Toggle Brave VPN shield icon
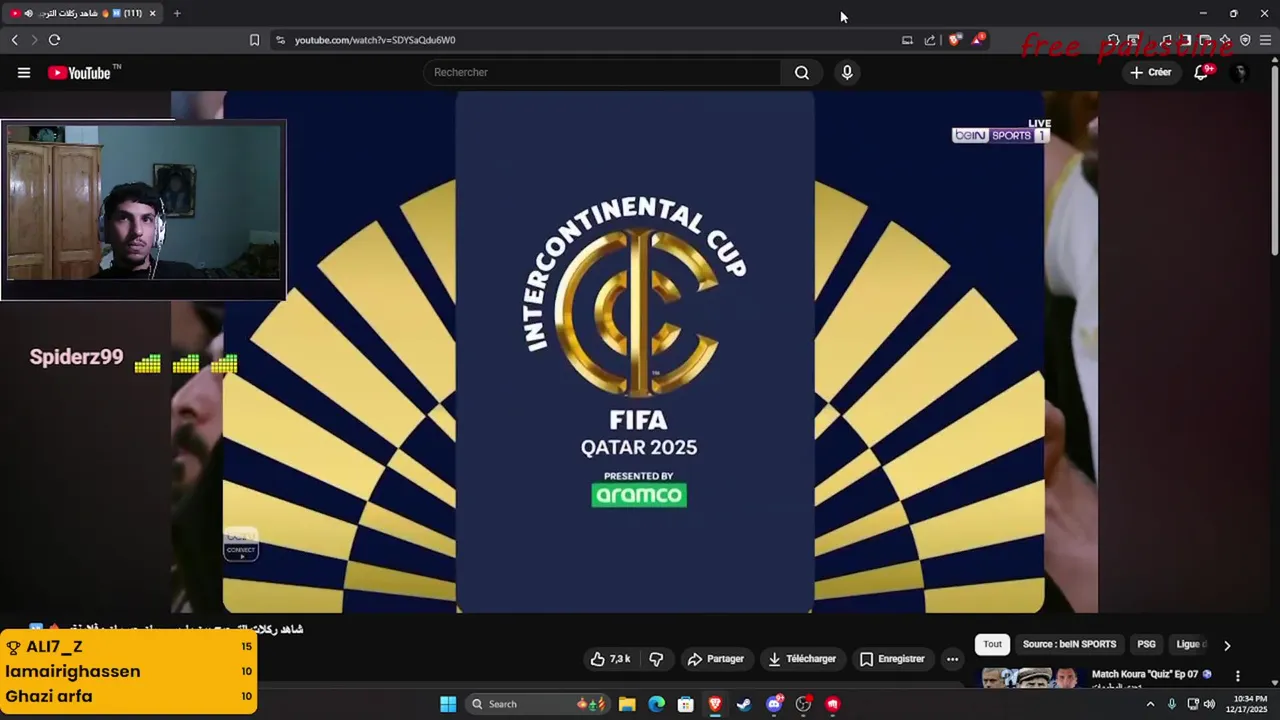 pyautogui.click(x=1245, y=40)
